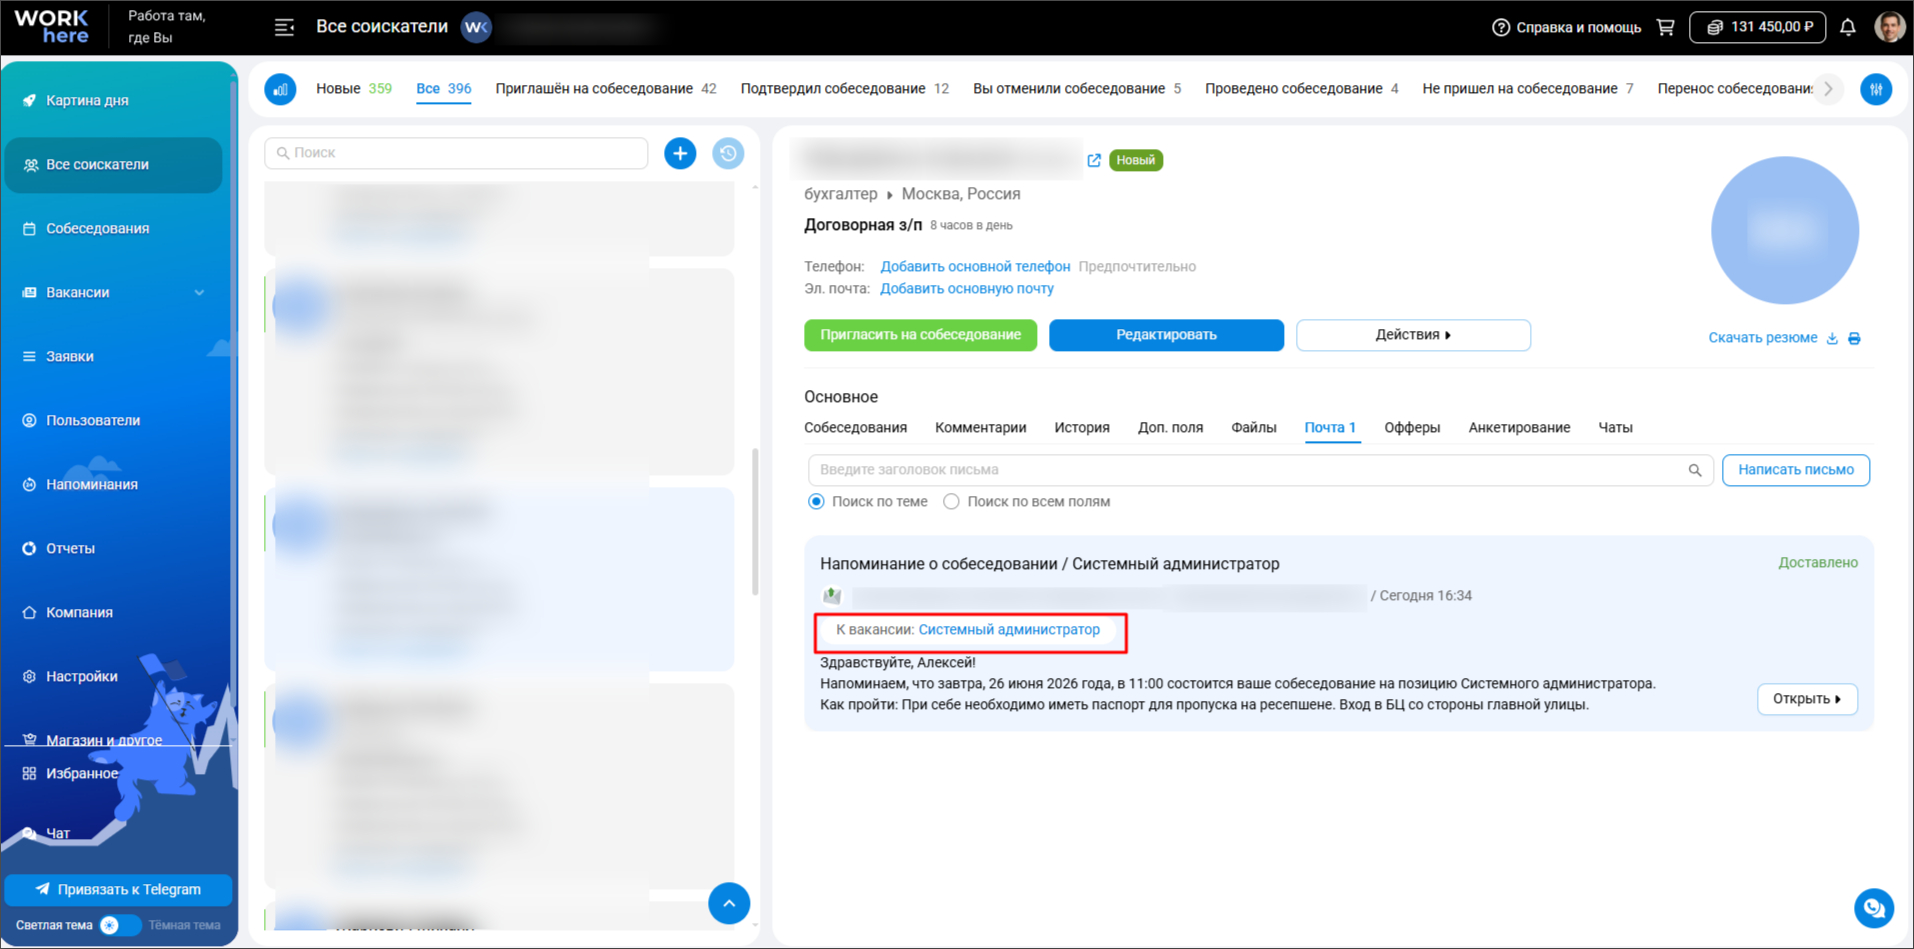Click the print resume icon
Image resolution: width=1914 pixels, height=949 pixels.
tap(1854, 338)
